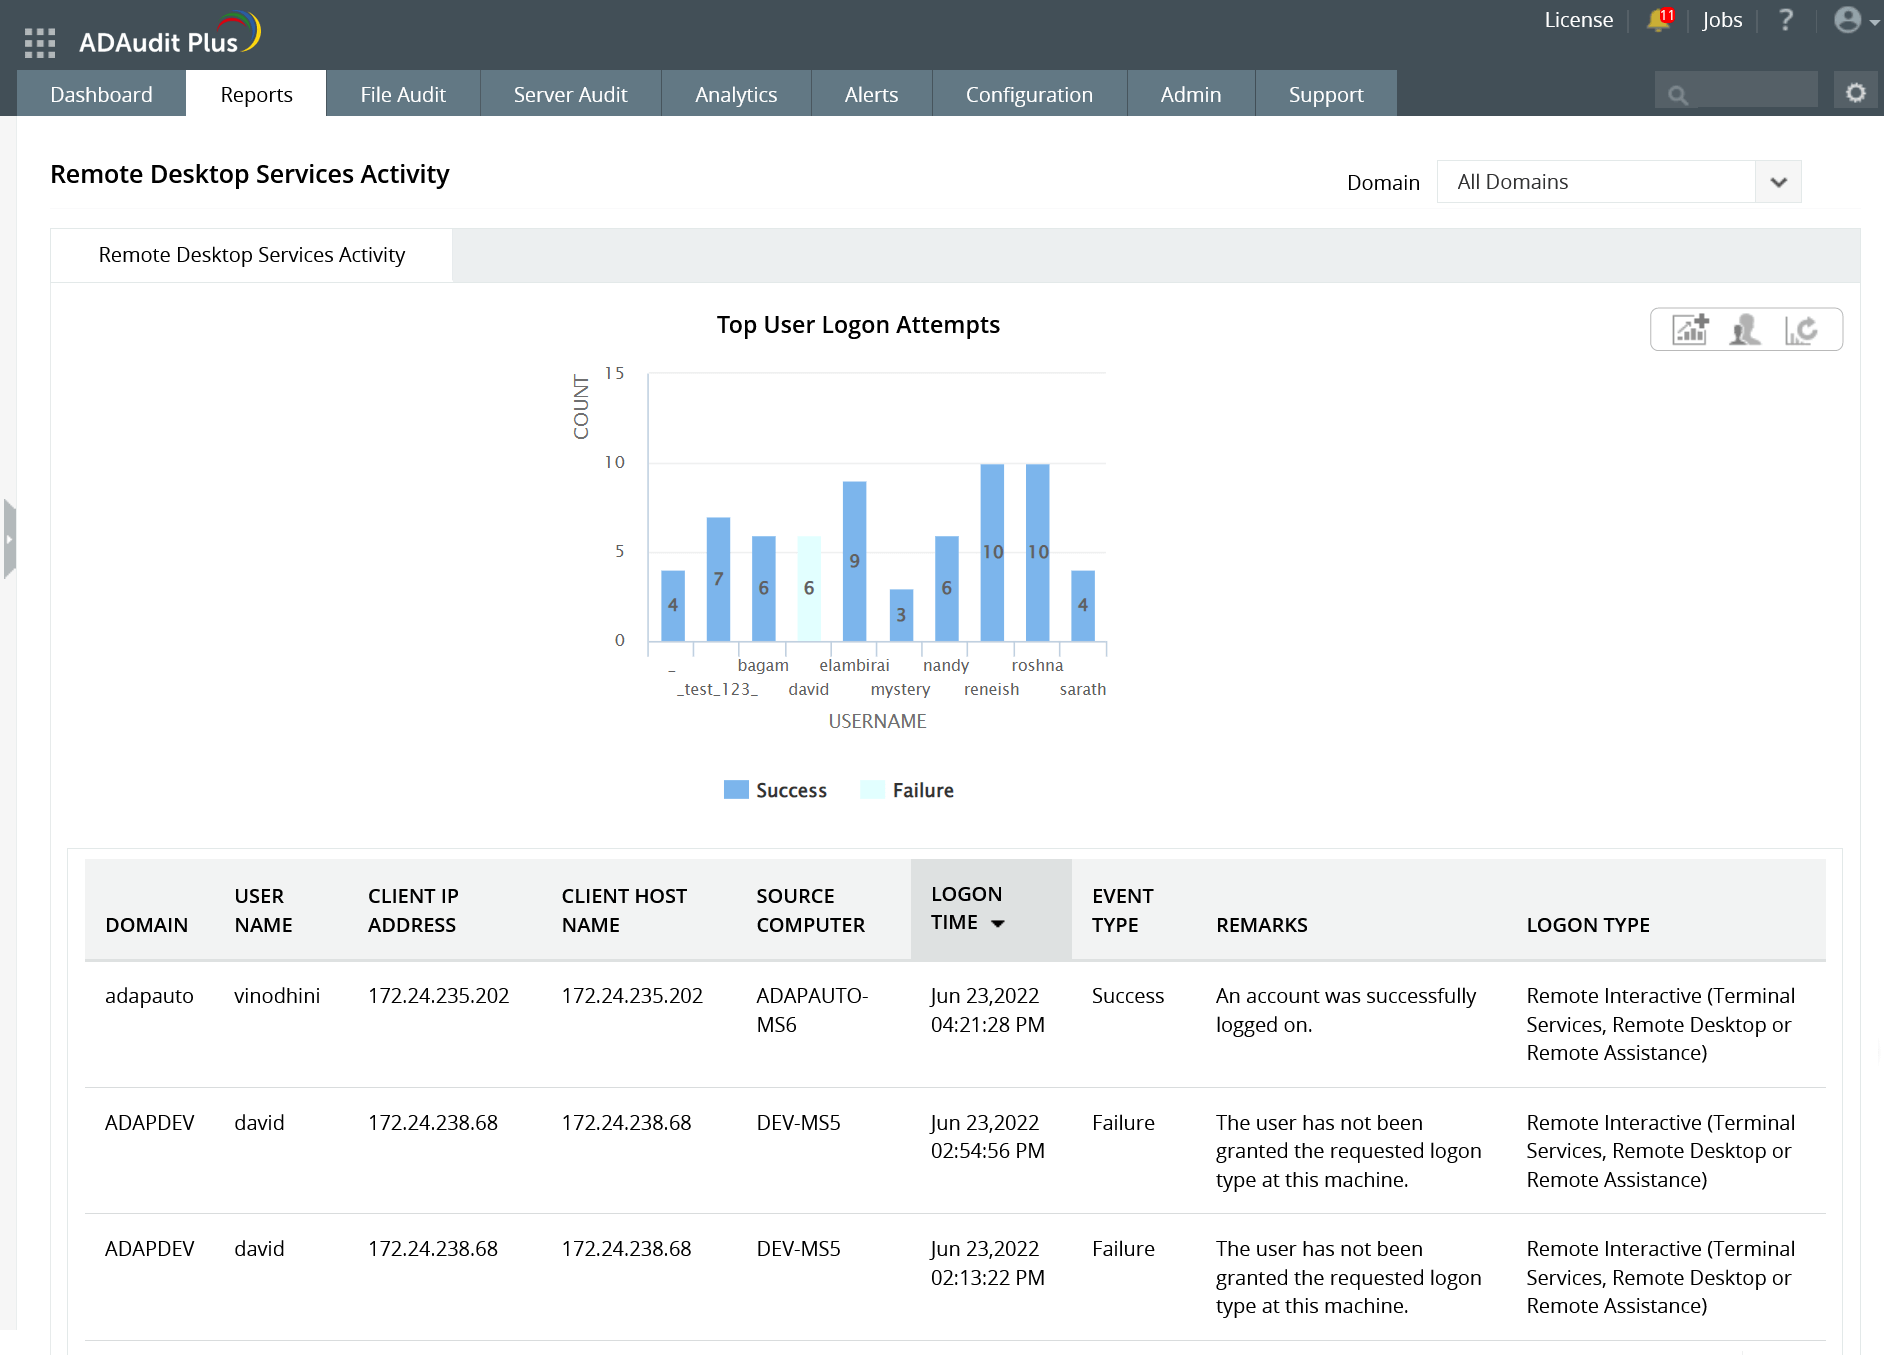This screenshot has height=1355, width=1884.
Task: Click the search magnifier icon
Action: tap(1679, 92)
